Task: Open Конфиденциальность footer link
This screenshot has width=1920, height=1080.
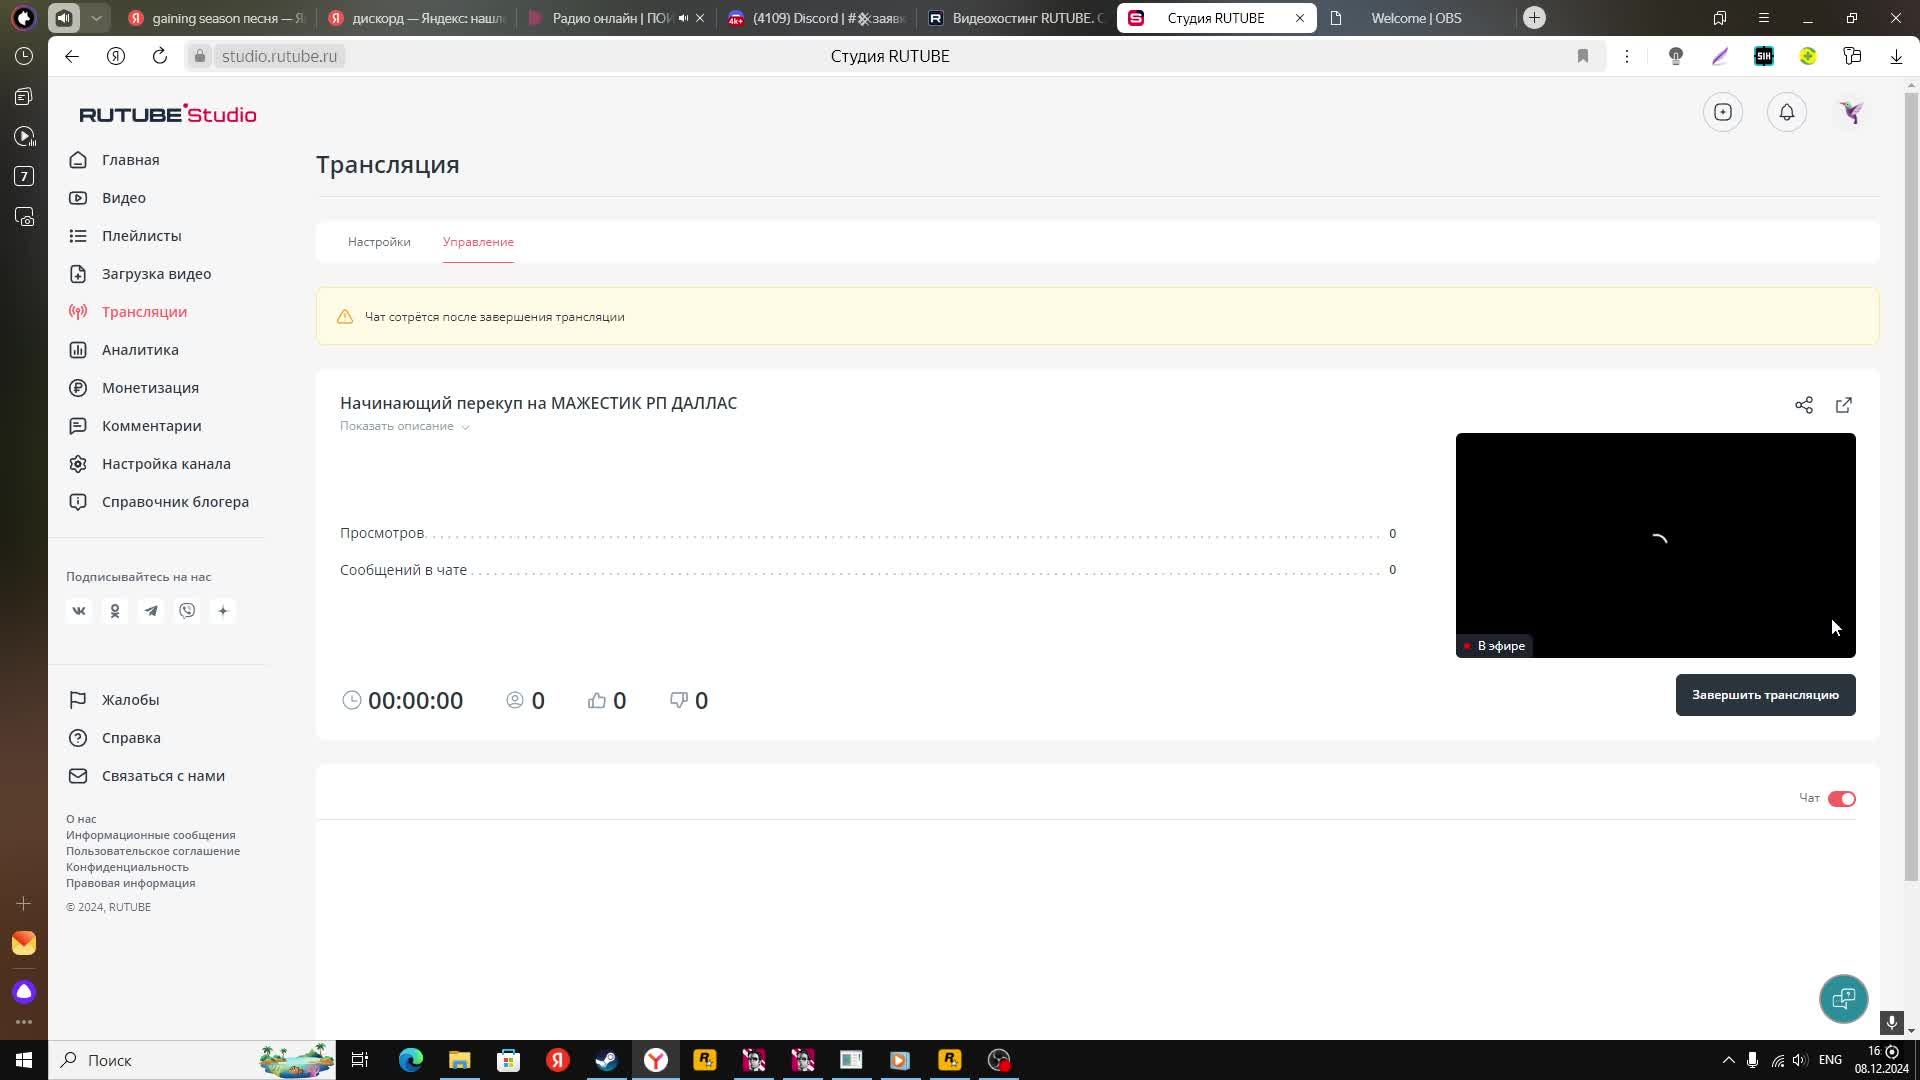Action: 127,867
